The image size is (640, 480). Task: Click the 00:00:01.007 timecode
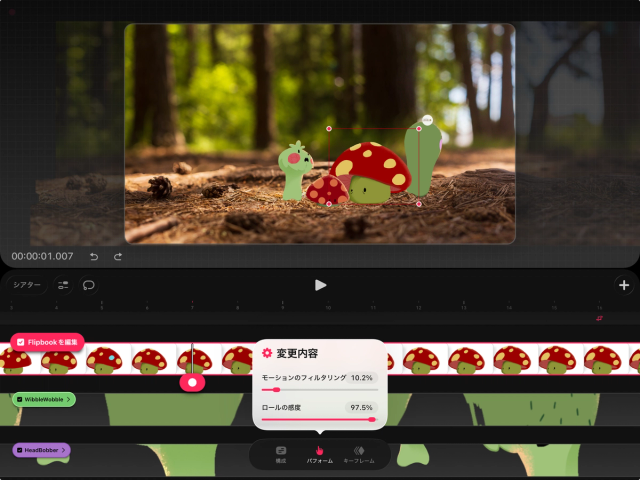[x=42, y=256]
